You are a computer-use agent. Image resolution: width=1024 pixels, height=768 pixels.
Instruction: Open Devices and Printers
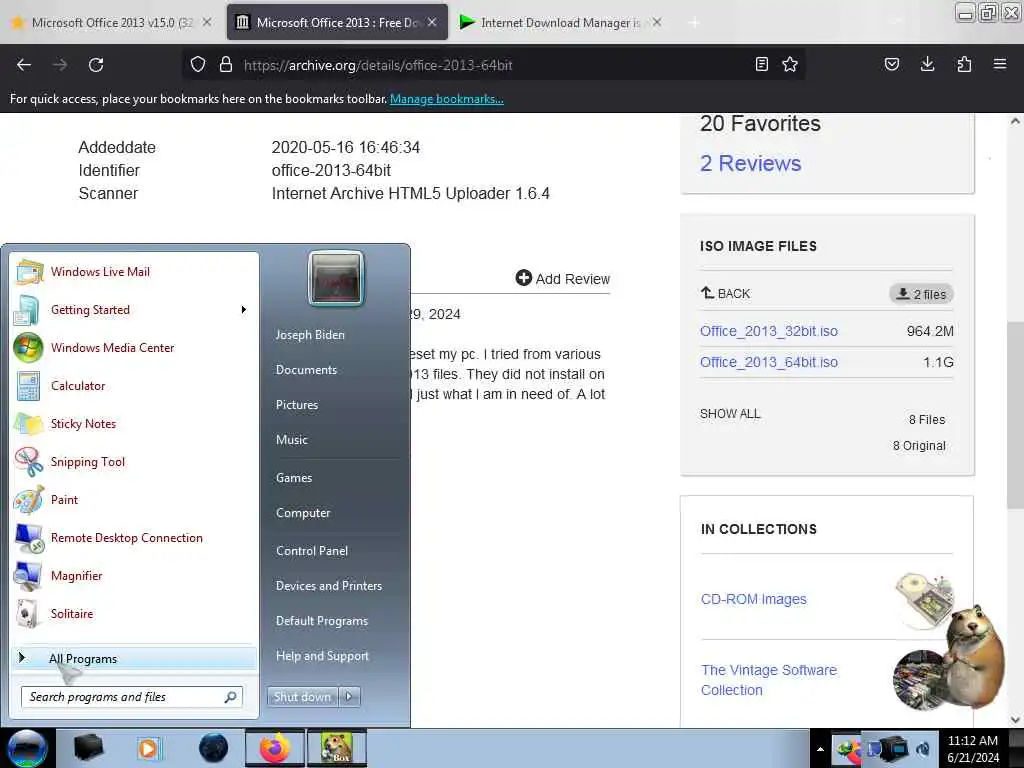point(328,586)
